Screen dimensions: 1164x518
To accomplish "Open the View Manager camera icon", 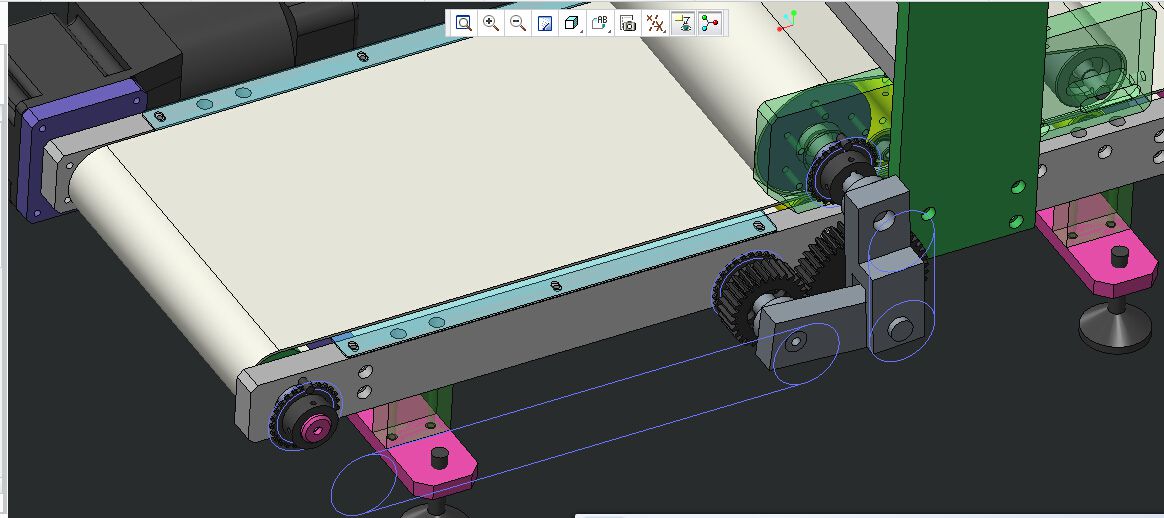I will tap(628, 23).
